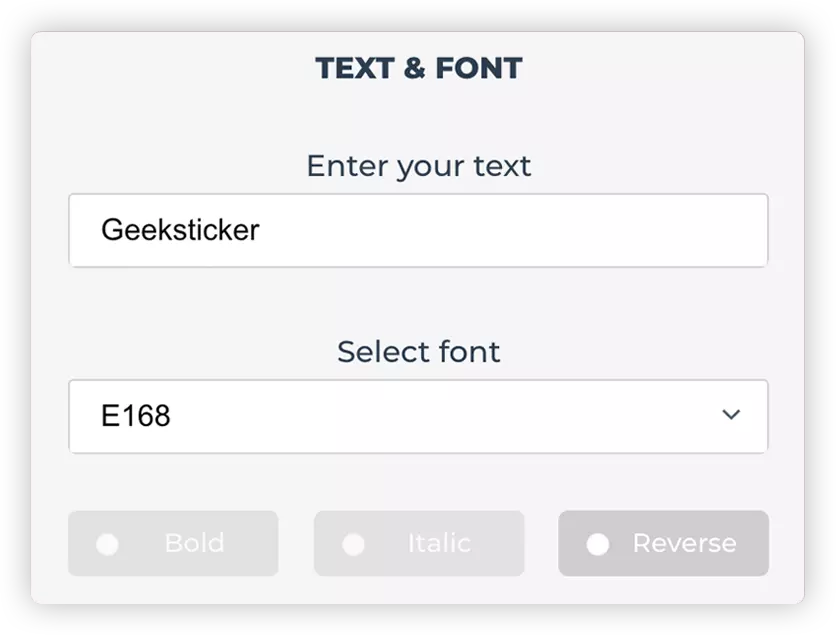Viewport: 836px width, 635px height.
Task: Click the TEXT & FONT heading
Action: click(x=418, y=68)
